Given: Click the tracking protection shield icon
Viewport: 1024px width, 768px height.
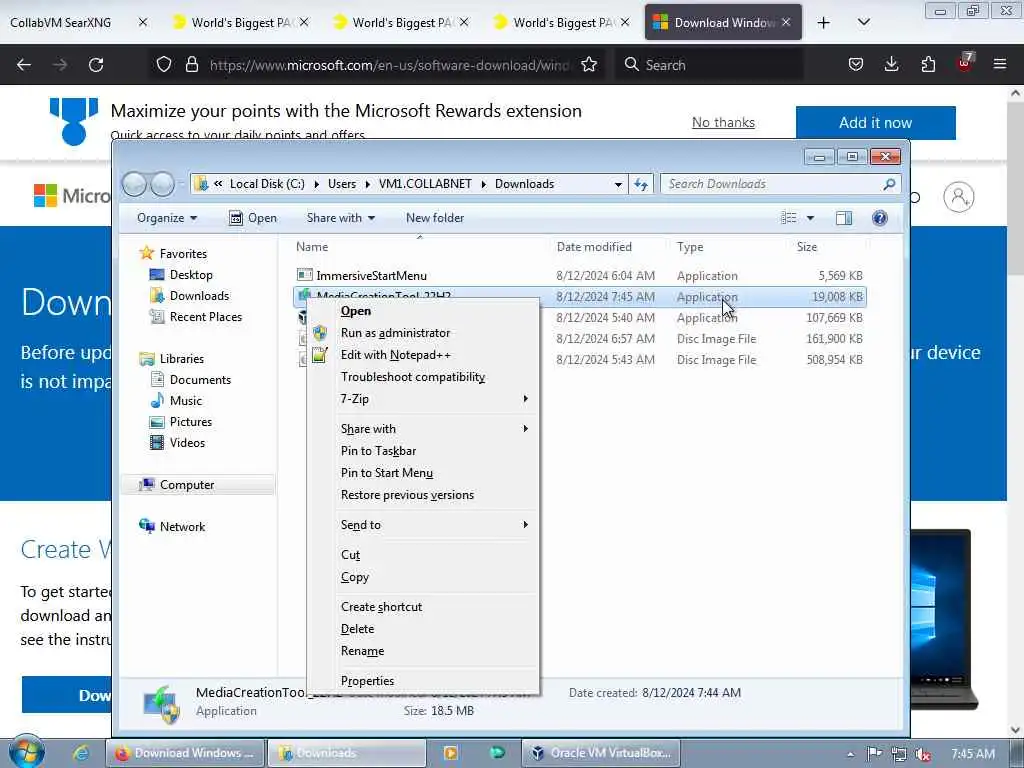Looking at the screenshot, I should pyautogui.click(x=164, y=64).
